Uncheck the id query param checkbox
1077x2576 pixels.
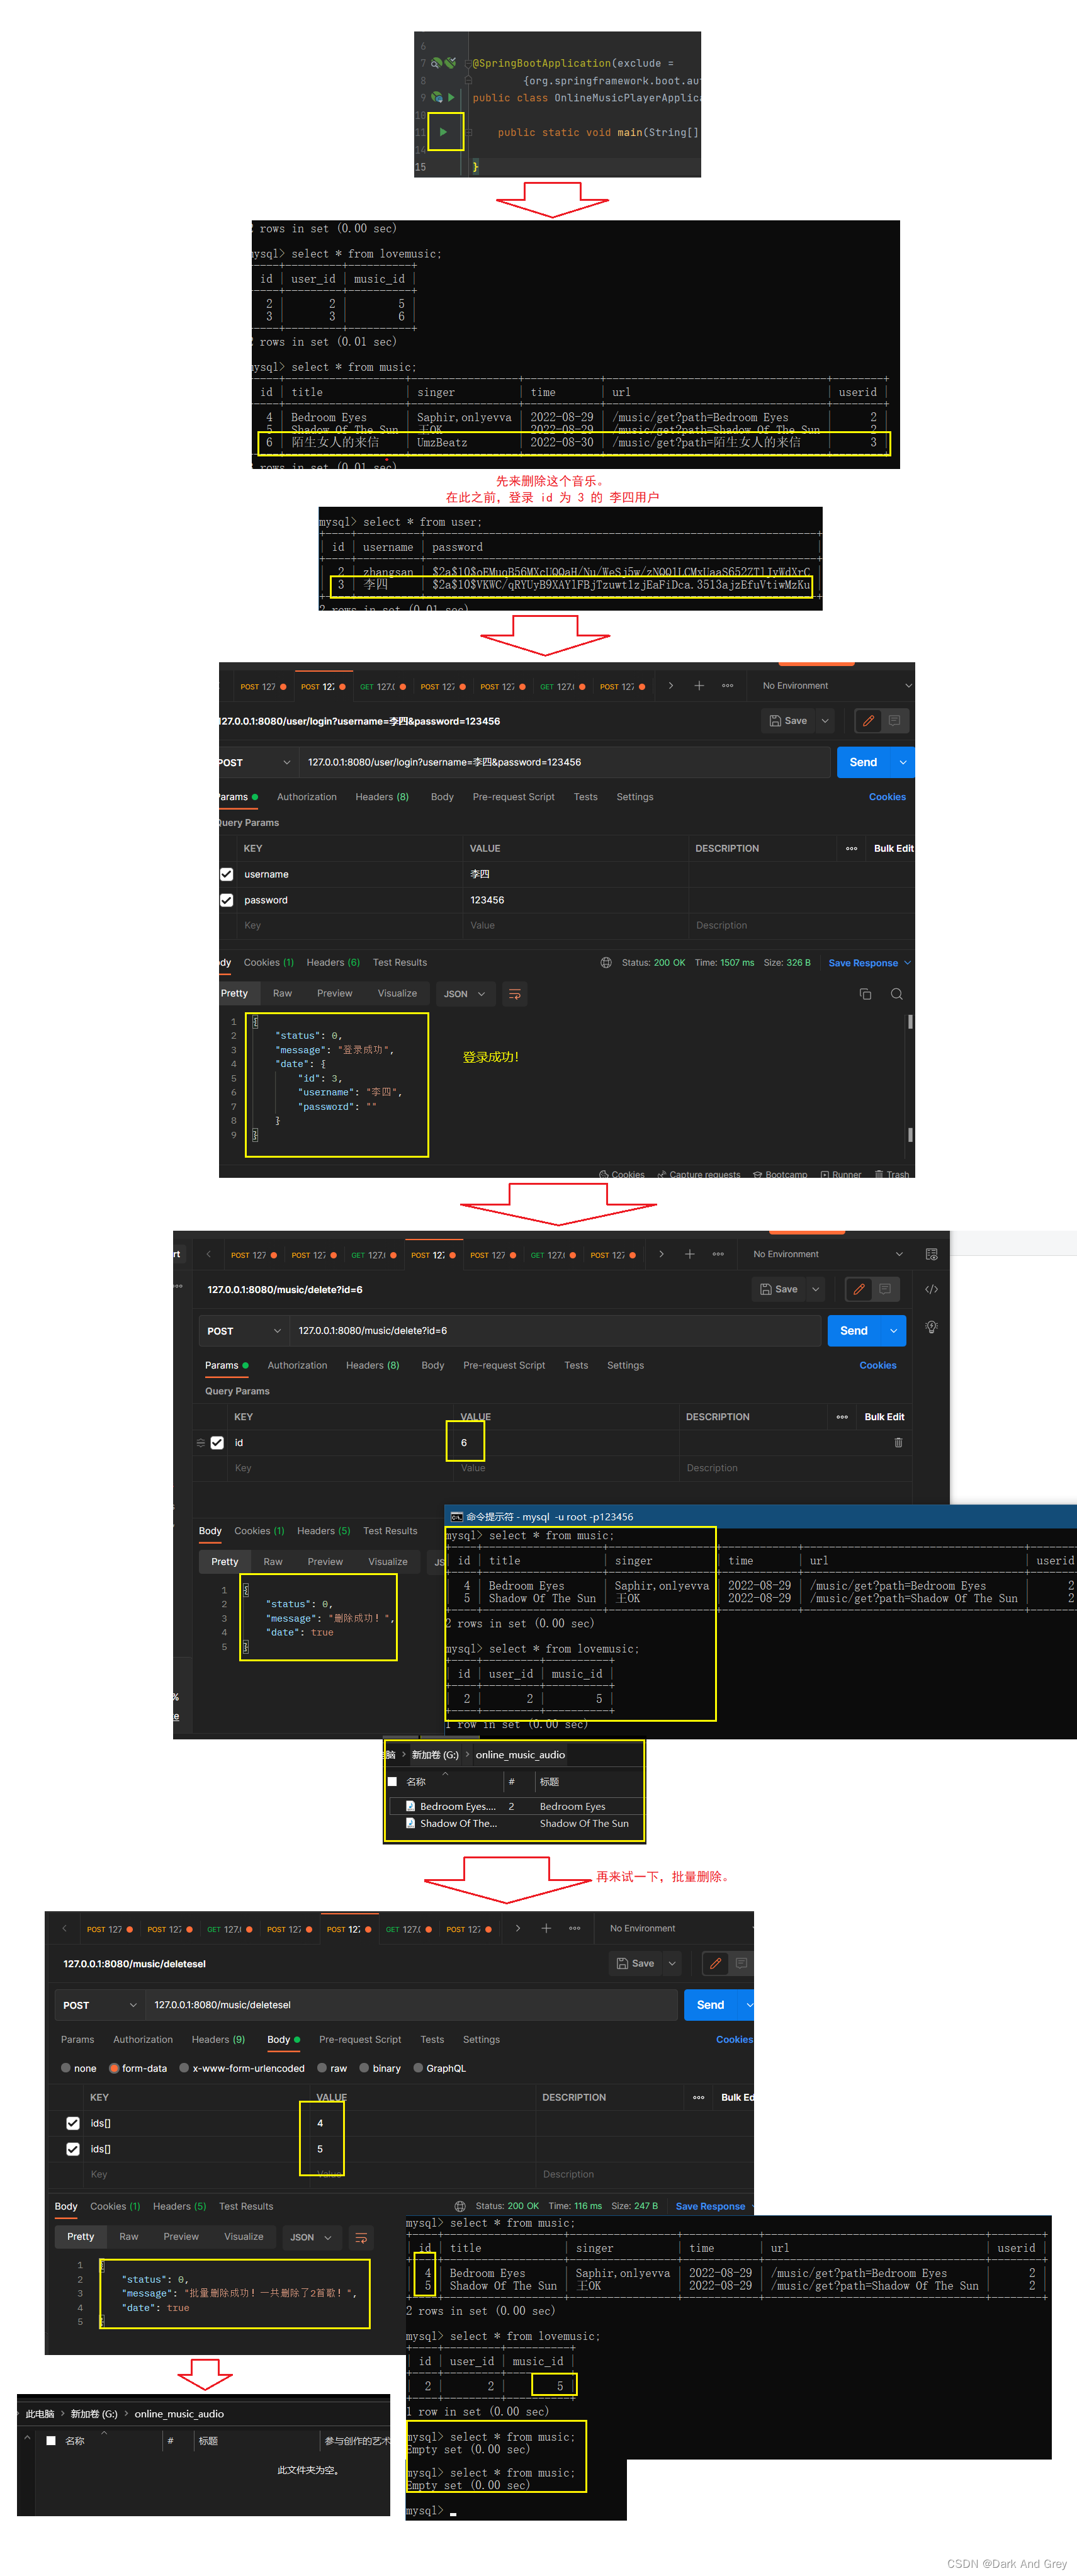pyautogui.click(x=217, y=1443)
